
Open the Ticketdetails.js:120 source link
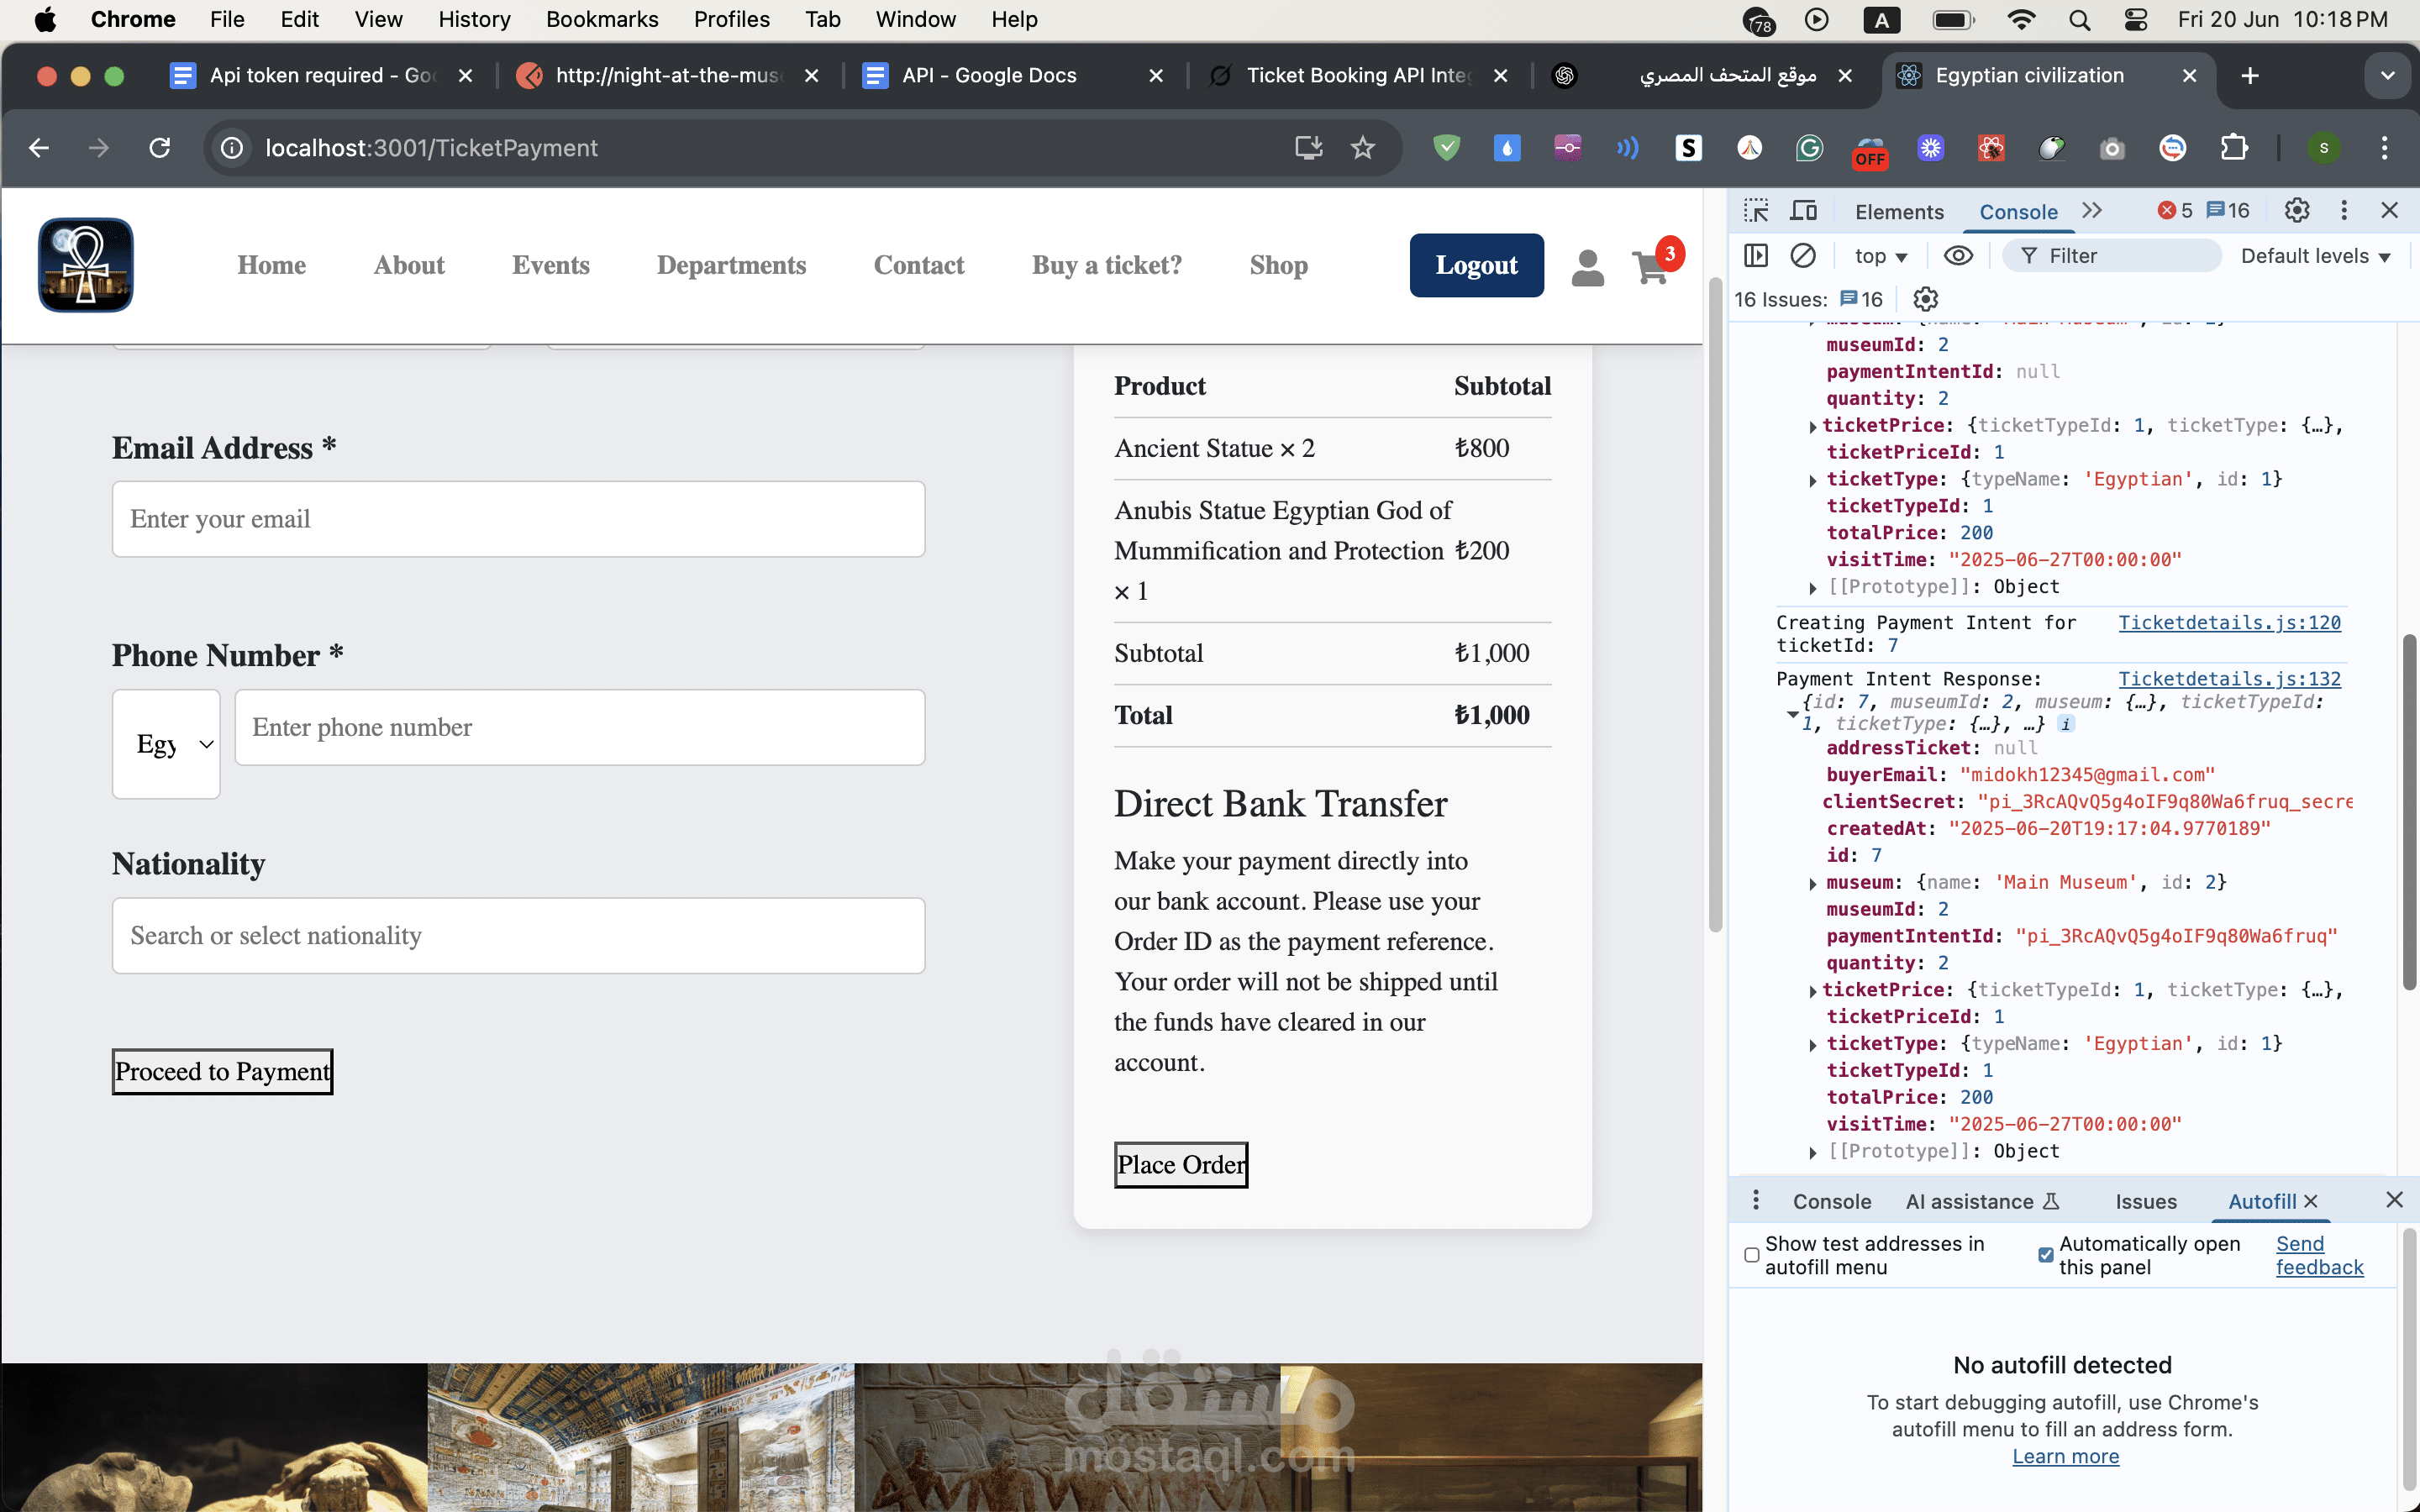(x=2229, y=622)
